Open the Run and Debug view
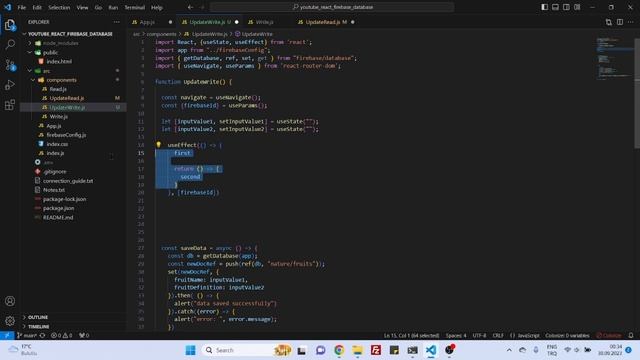This screenshot has height=360, width=640. (x=10, y=84)
